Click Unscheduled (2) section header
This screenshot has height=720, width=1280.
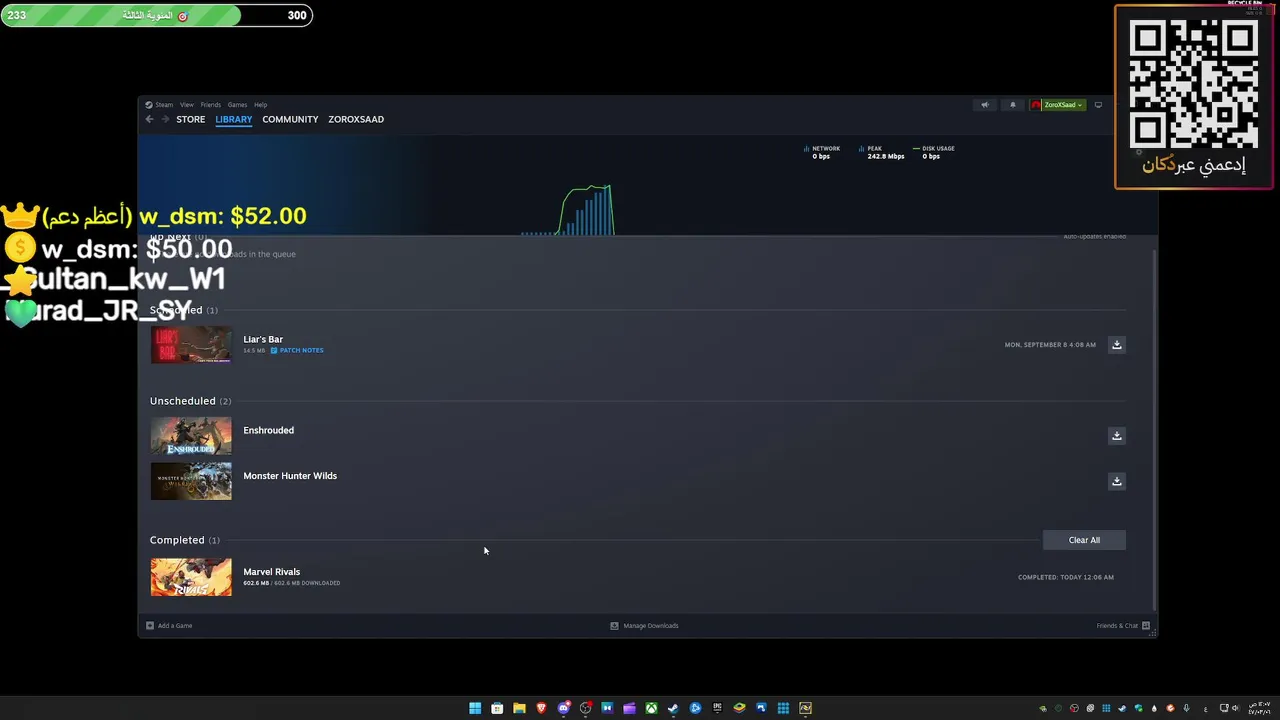190,401
